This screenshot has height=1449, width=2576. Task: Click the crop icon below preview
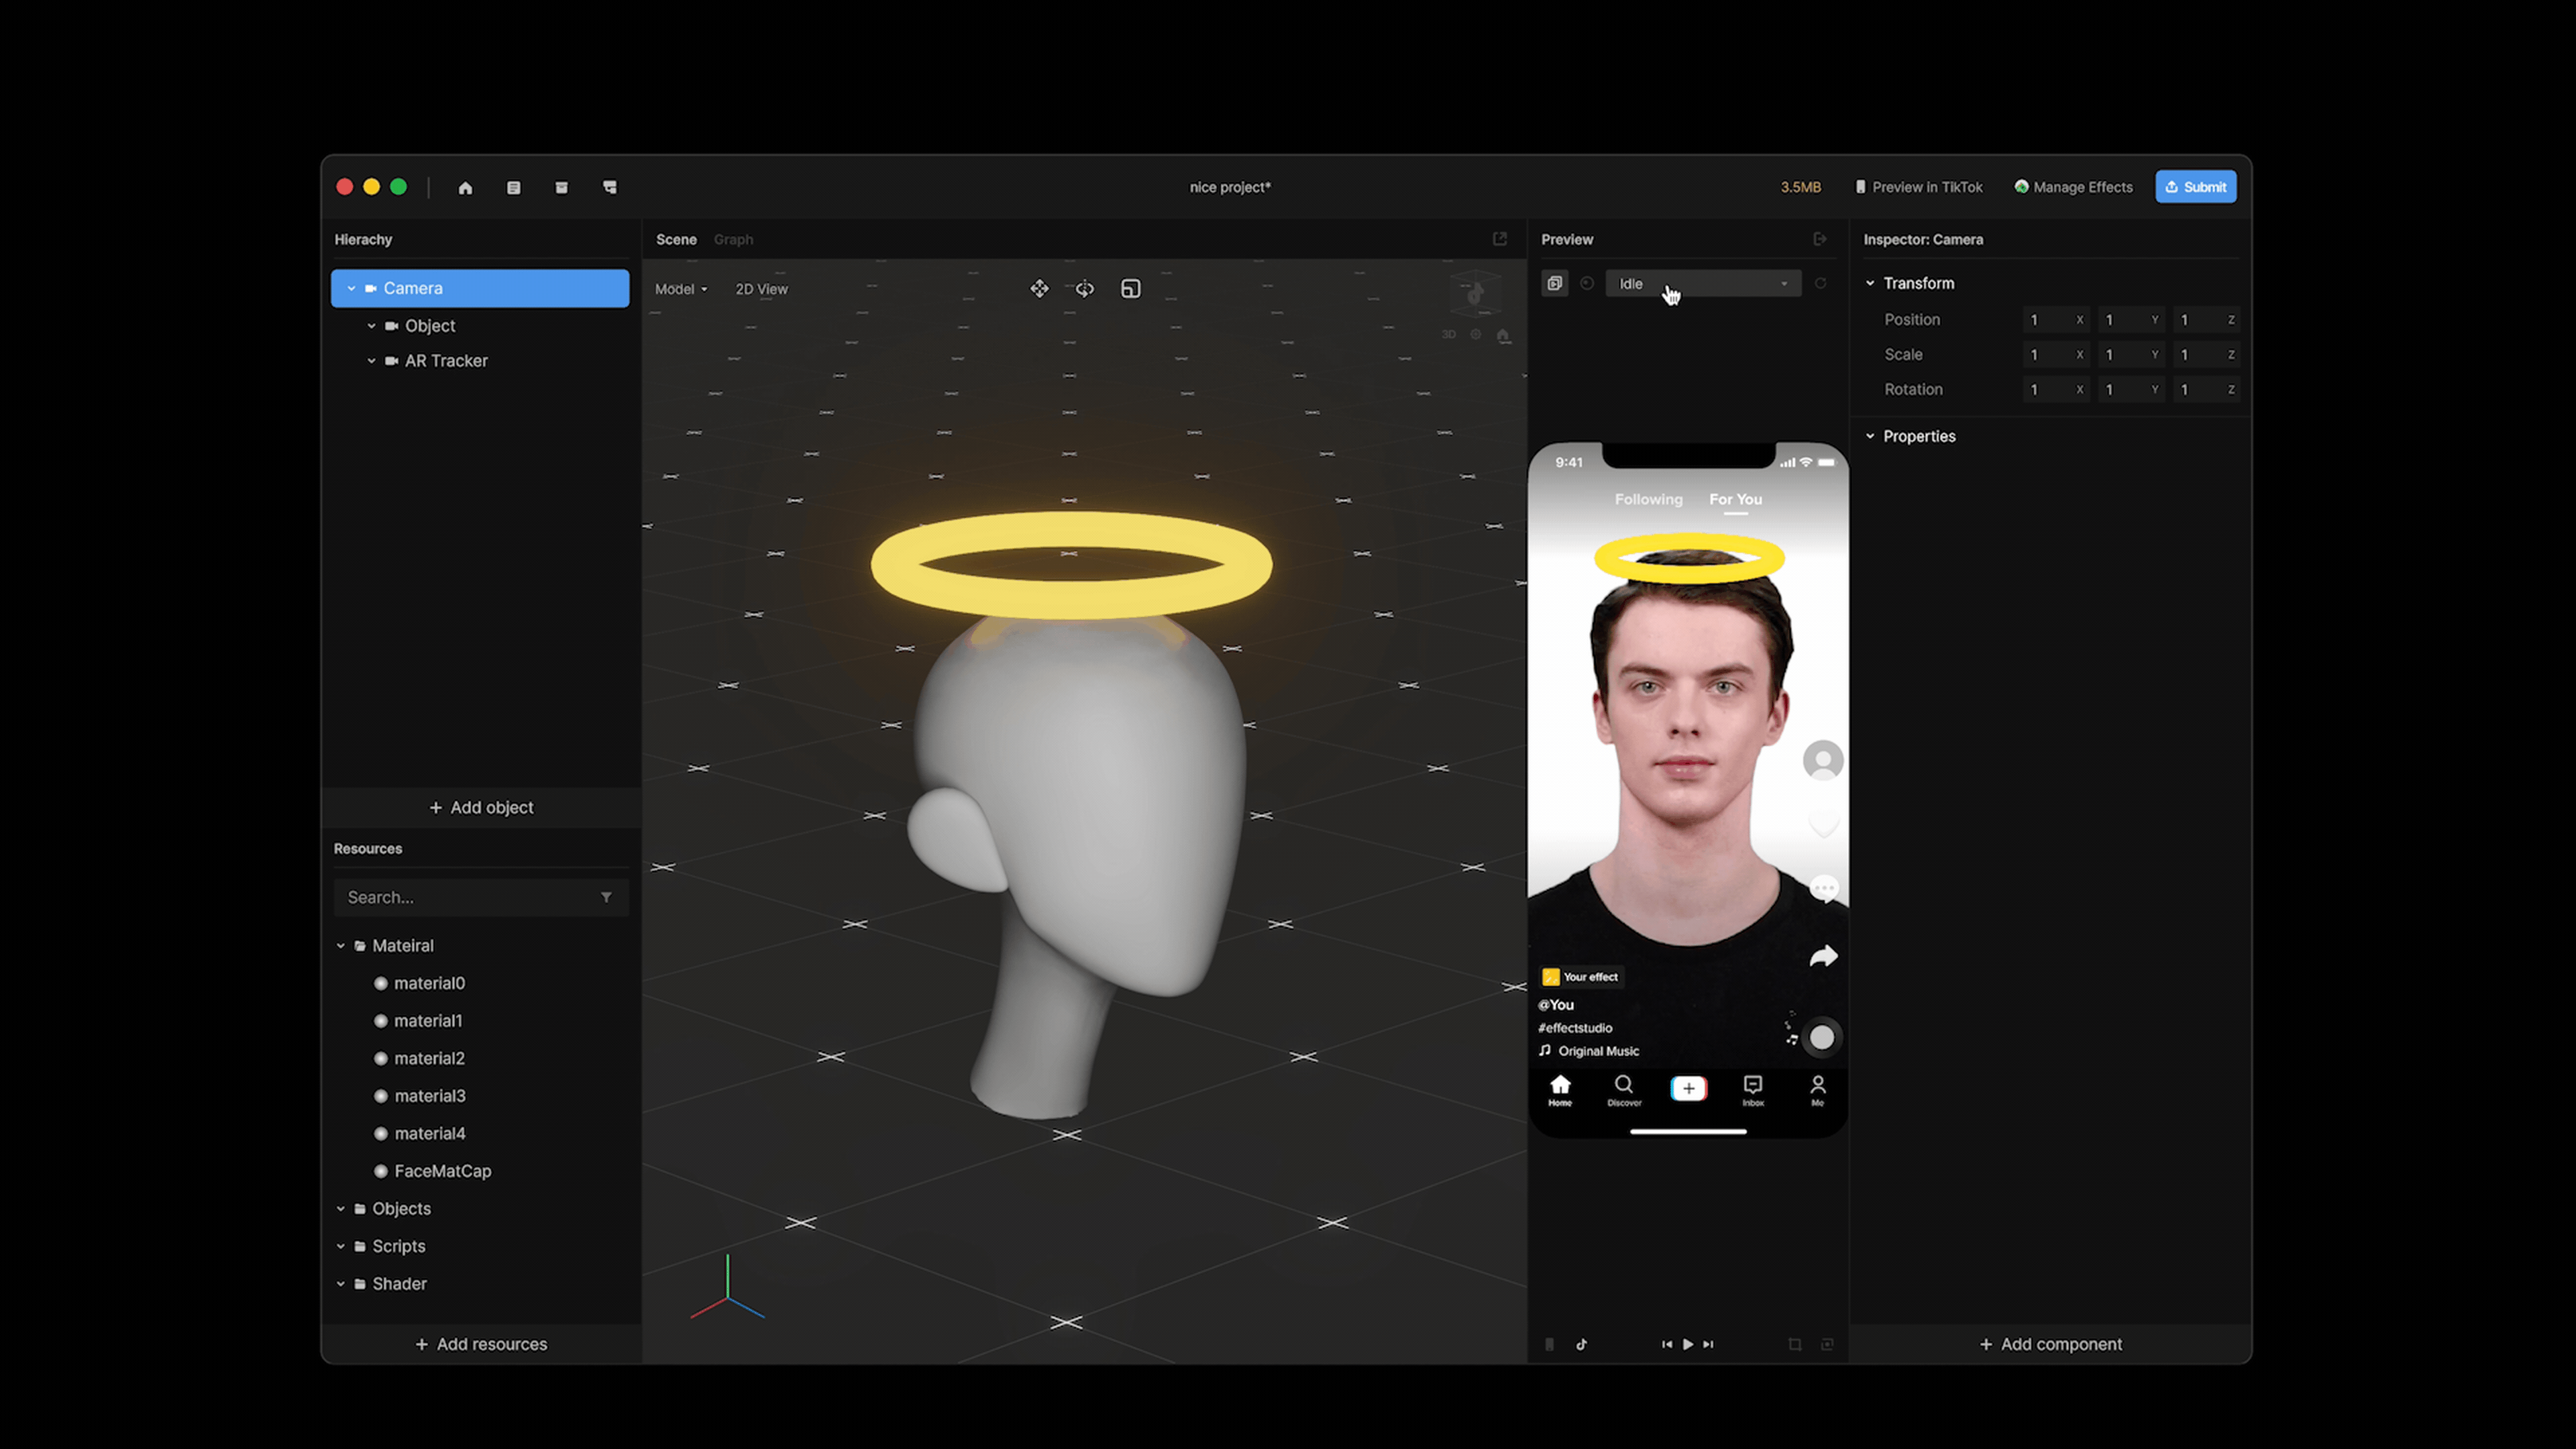point(1794,1344)
